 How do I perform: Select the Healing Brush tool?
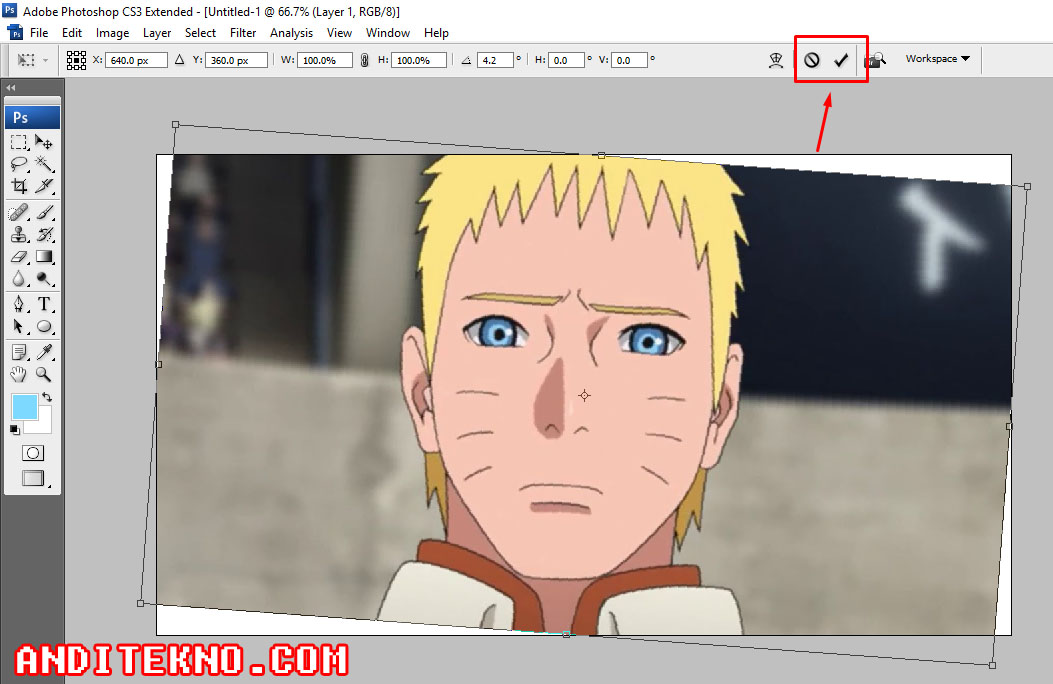coord(19,213)
